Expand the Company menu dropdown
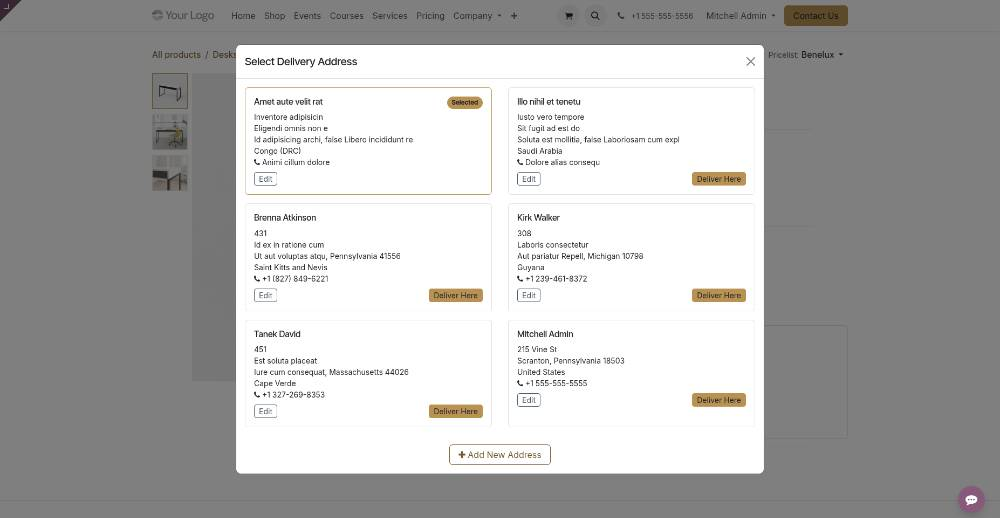1000x518 pixels. [477, 16]
